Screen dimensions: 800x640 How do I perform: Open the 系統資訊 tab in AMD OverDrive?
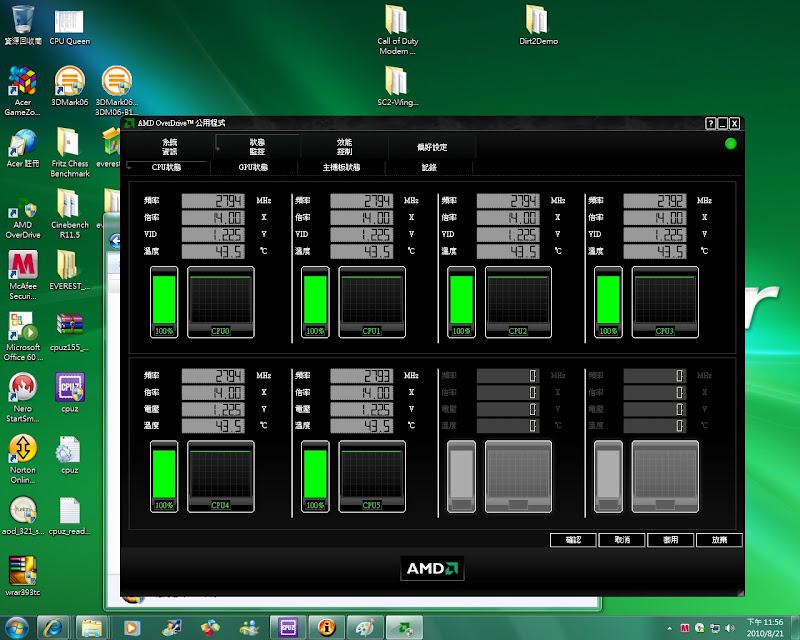(x=169, y=146)
